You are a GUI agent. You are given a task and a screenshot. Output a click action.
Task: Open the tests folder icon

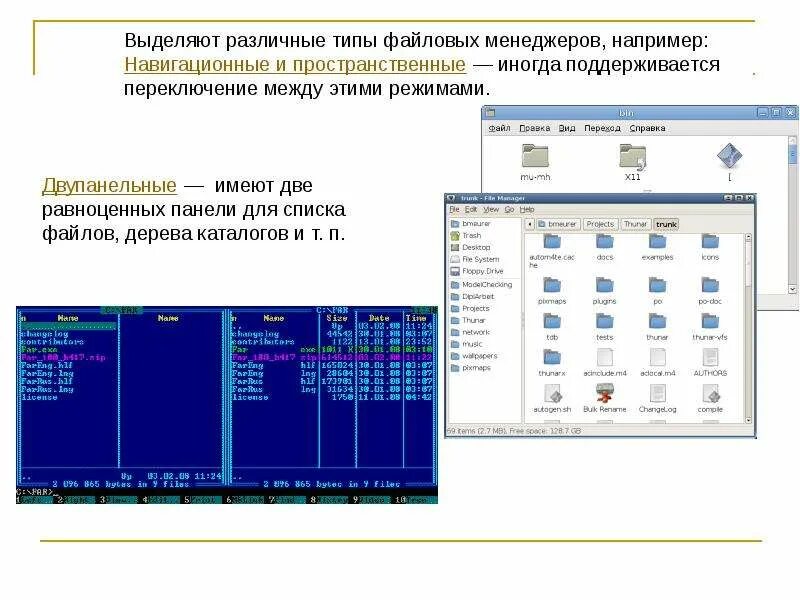(x=605, y=322)
